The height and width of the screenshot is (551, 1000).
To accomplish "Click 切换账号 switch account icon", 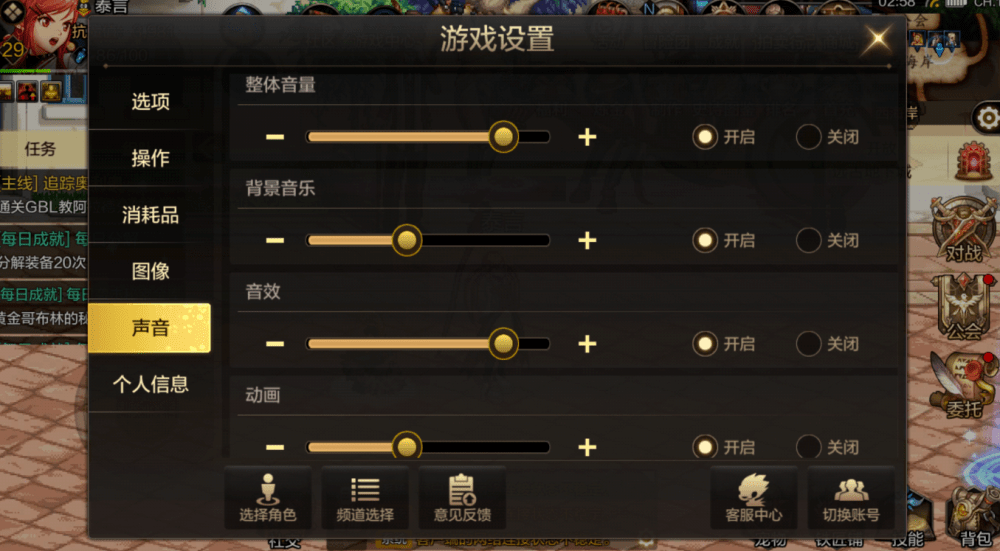I will pyautogui.click(x=851, y=497).
